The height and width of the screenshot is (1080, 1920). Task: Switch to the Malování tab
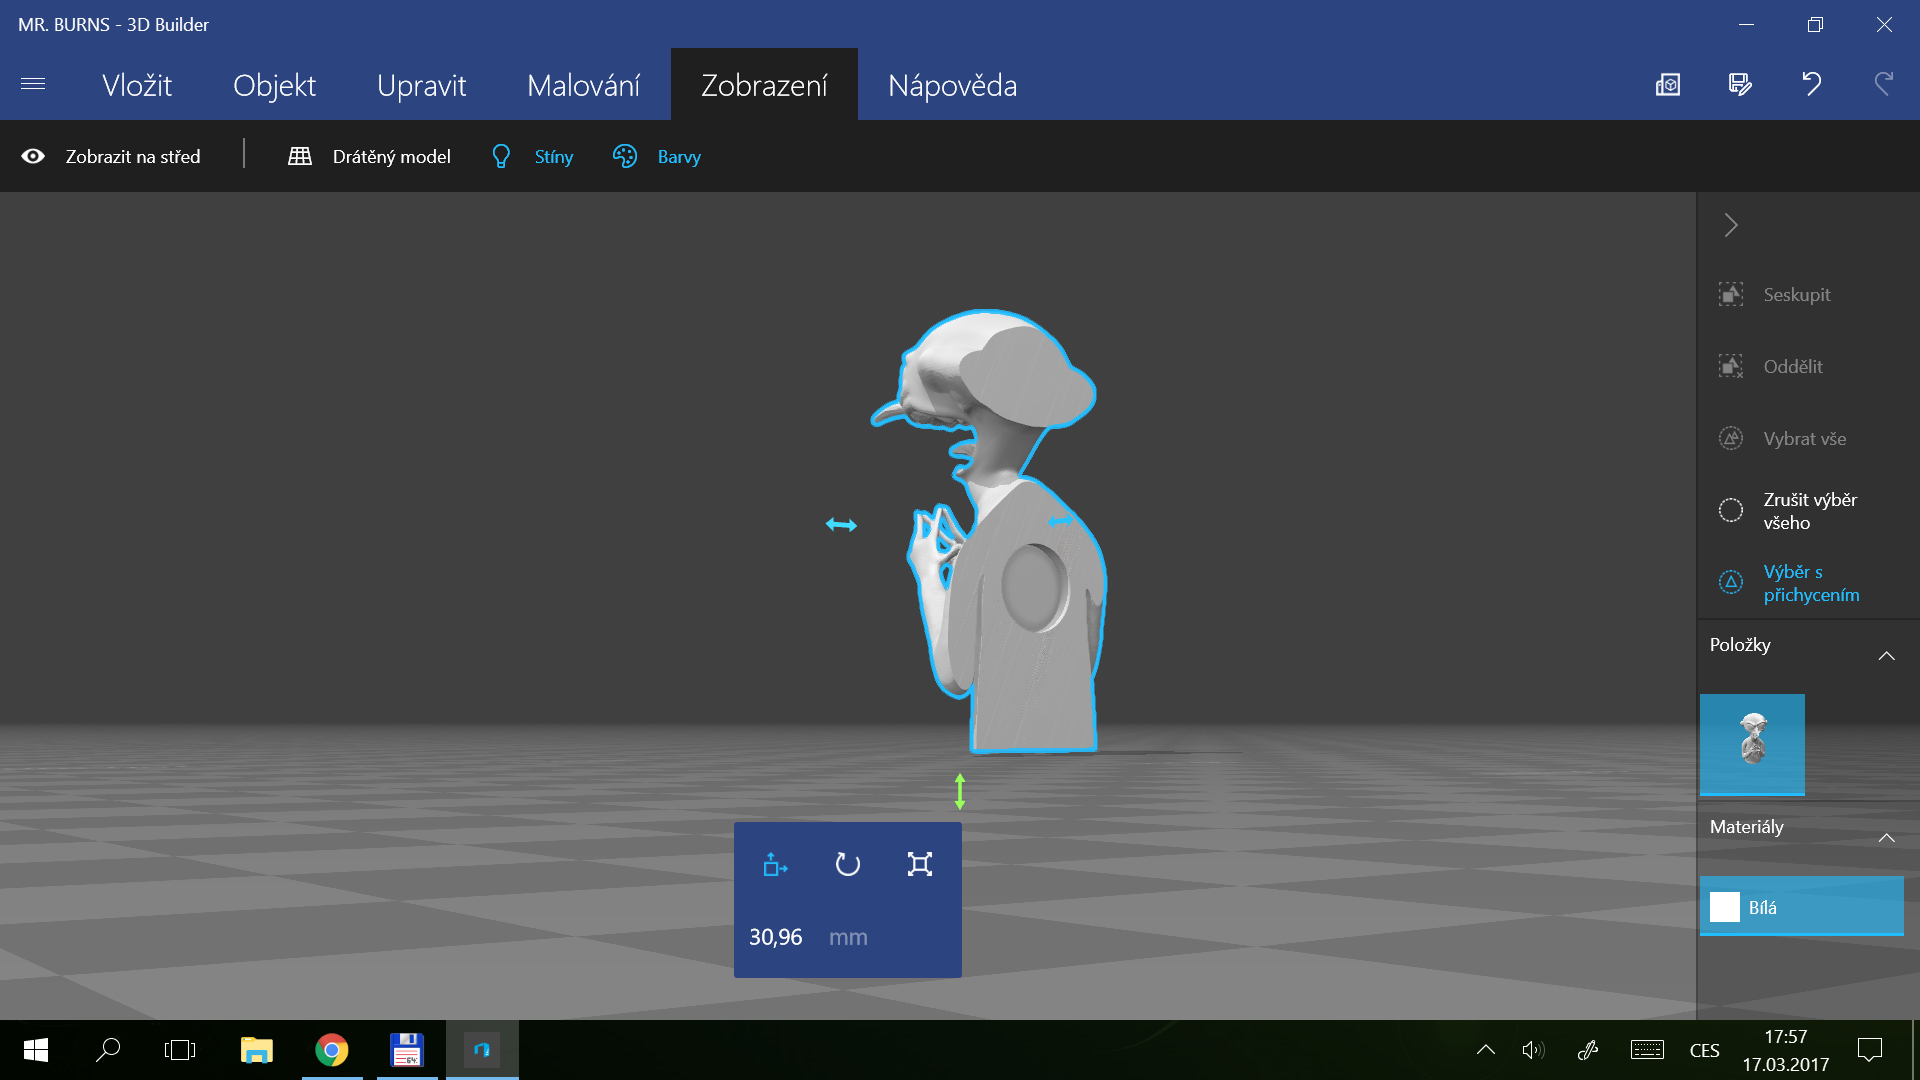tap(583, 85)
